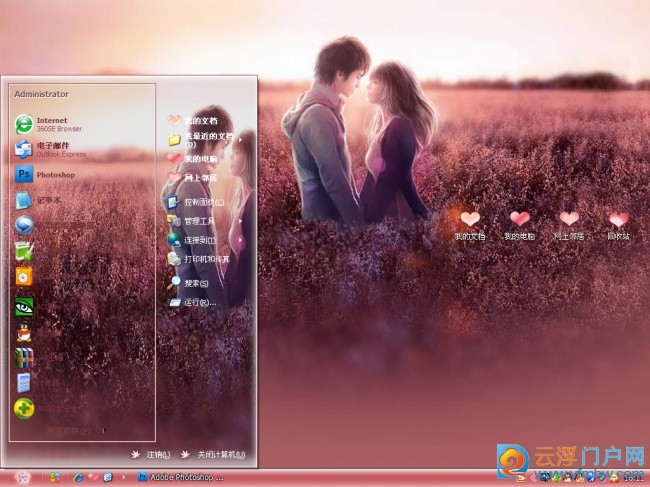Open 运行 Run dialog entry
The height and width of the screenshot is (487, 650).
point(192,303)
